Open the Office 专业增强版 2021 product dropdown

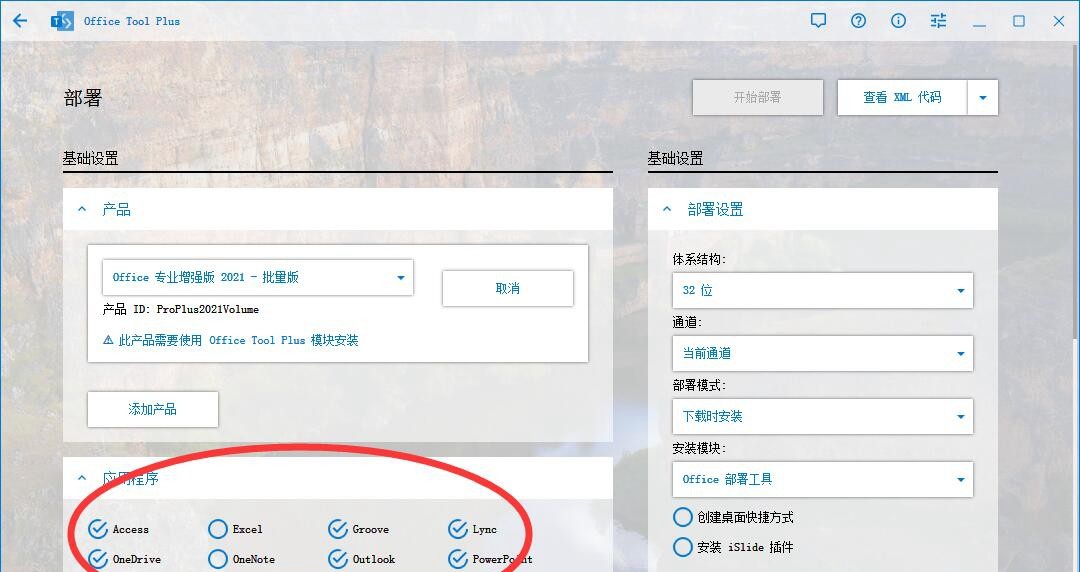(258, 277)
